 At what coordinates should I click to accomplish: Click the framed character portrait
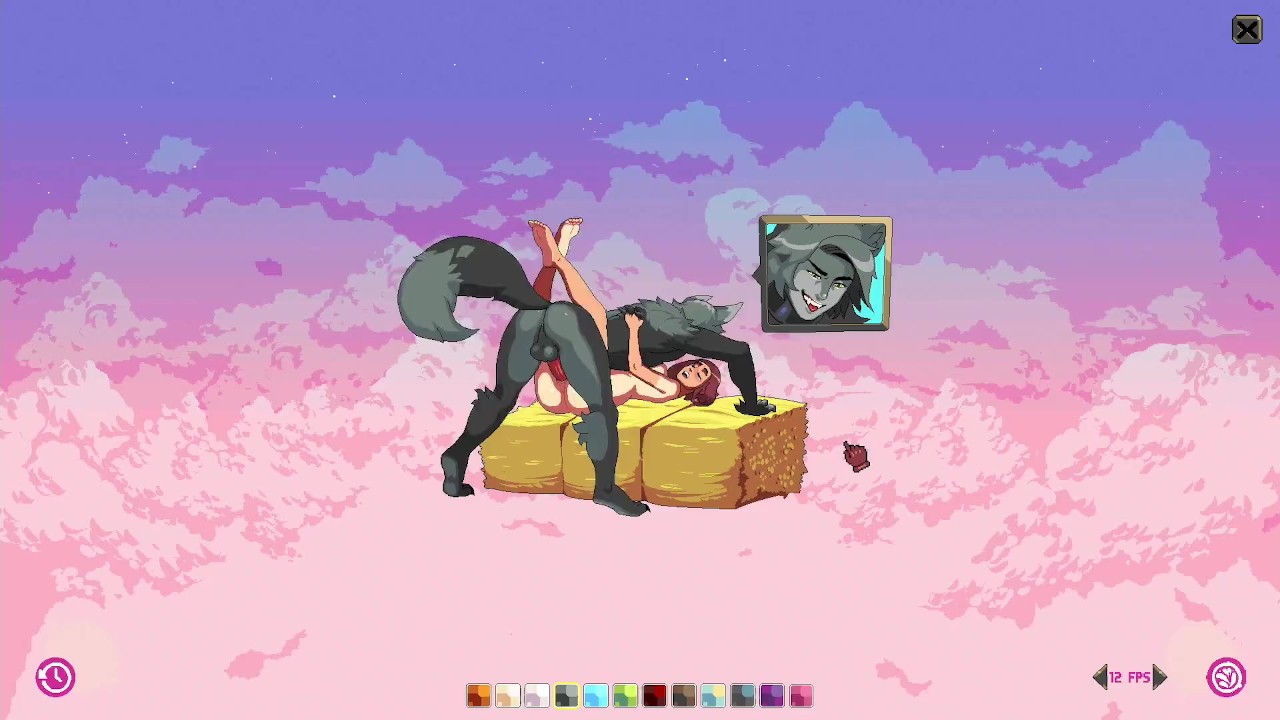825,274
